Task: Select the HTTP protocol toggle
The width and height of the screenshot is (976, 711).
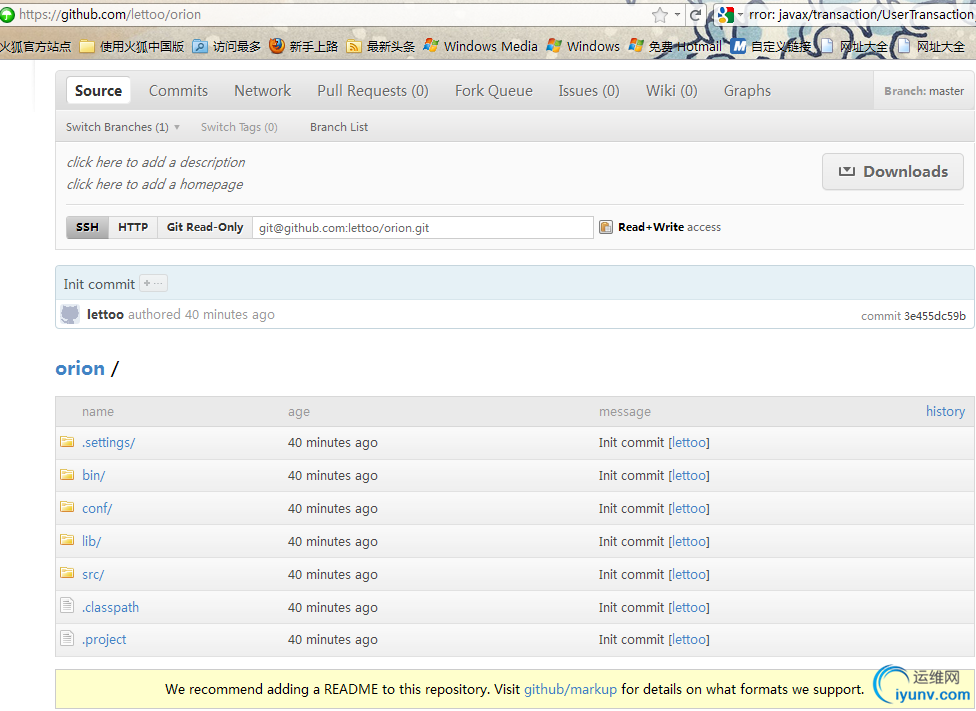Action: point(133,227)
